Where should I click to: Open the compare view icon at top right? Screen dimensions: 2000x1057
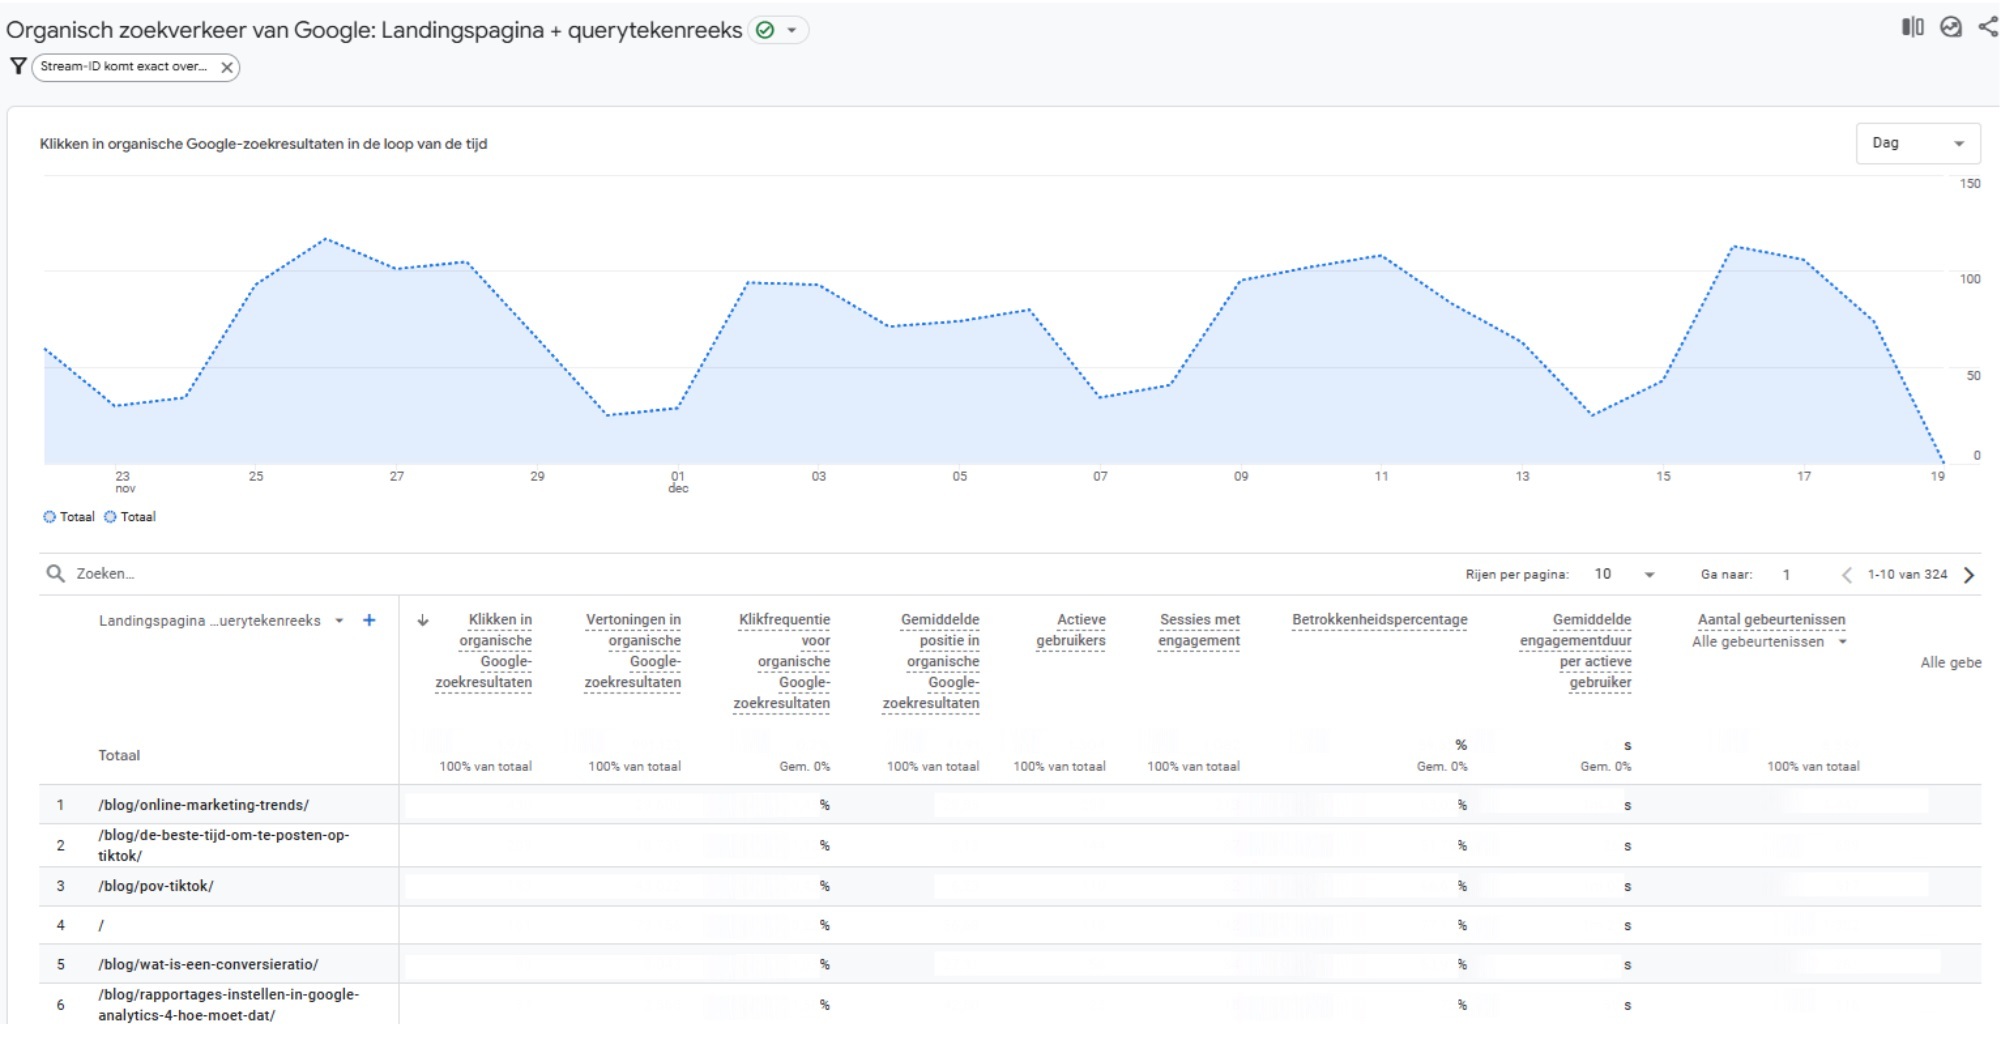(1912, 27)
